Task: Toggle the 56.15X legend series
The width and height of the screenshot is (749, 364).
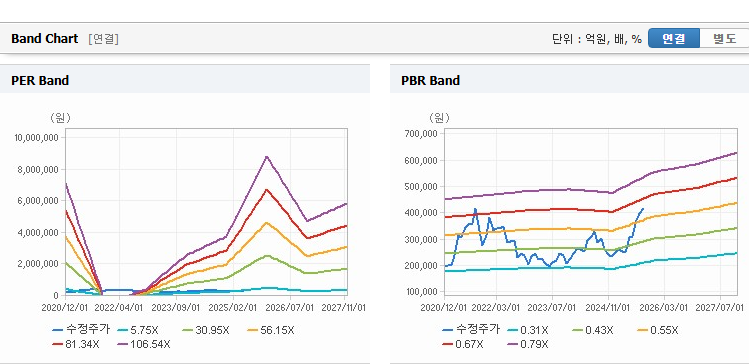Action: [x=271, y=330]
